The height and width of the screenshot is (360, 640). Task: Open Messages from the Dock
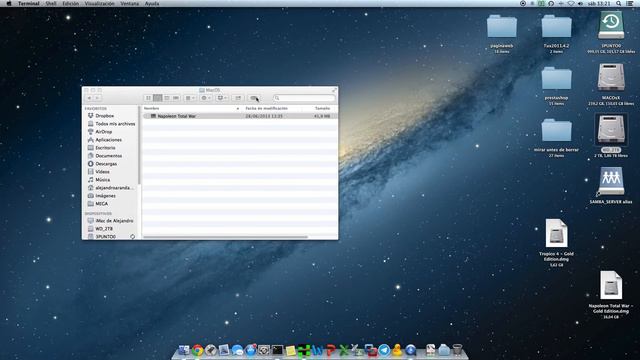237,350
